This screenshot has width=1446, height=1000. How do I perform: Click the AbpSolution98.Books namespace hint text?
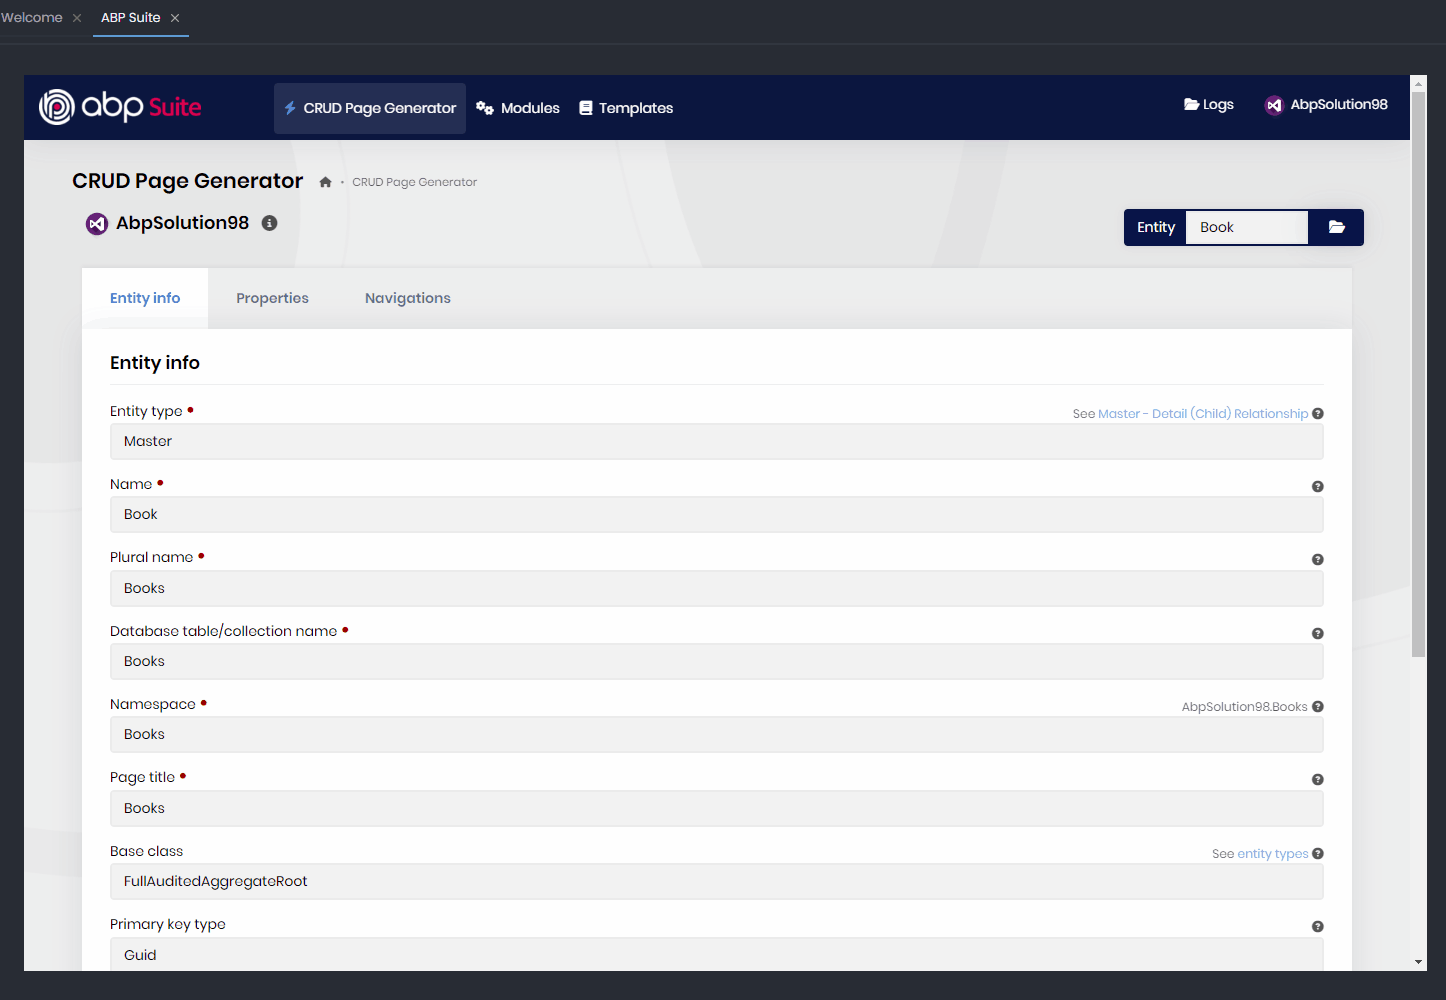click(1245, 707)
